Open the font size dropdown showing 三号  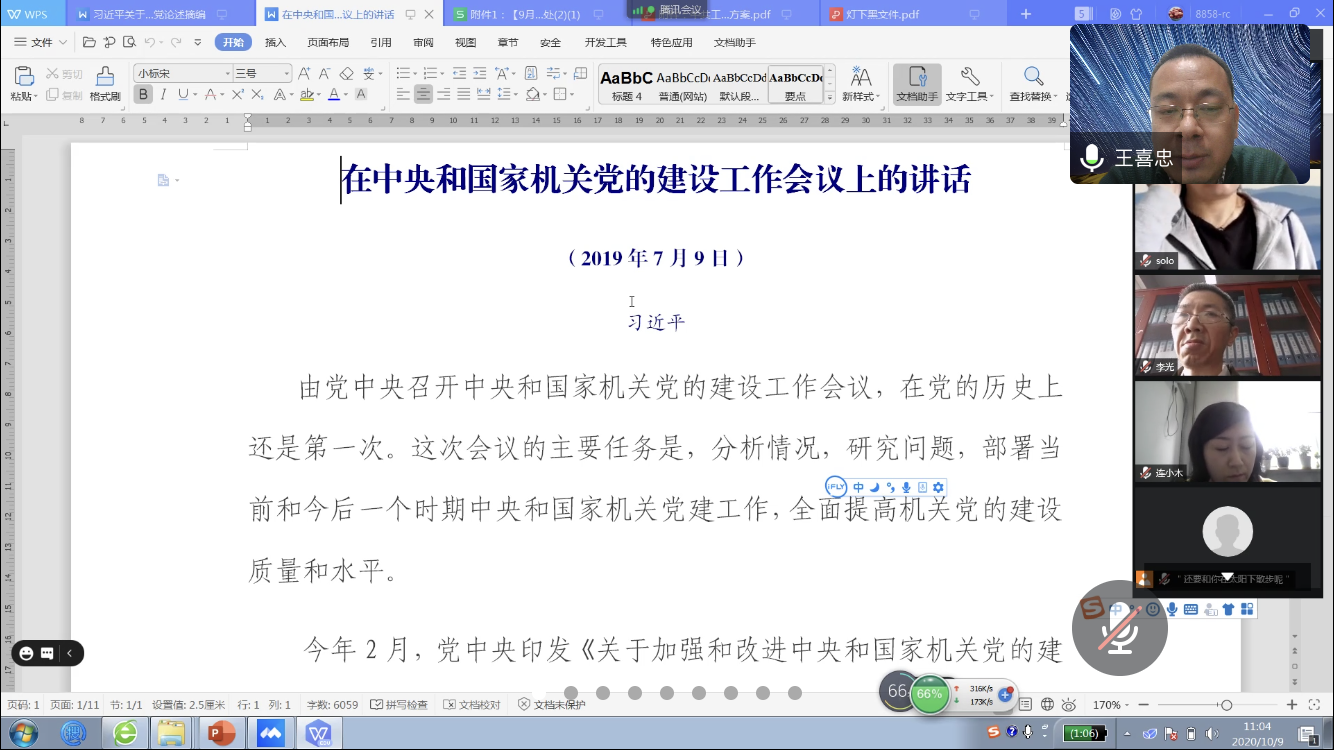tap(286, 73)
